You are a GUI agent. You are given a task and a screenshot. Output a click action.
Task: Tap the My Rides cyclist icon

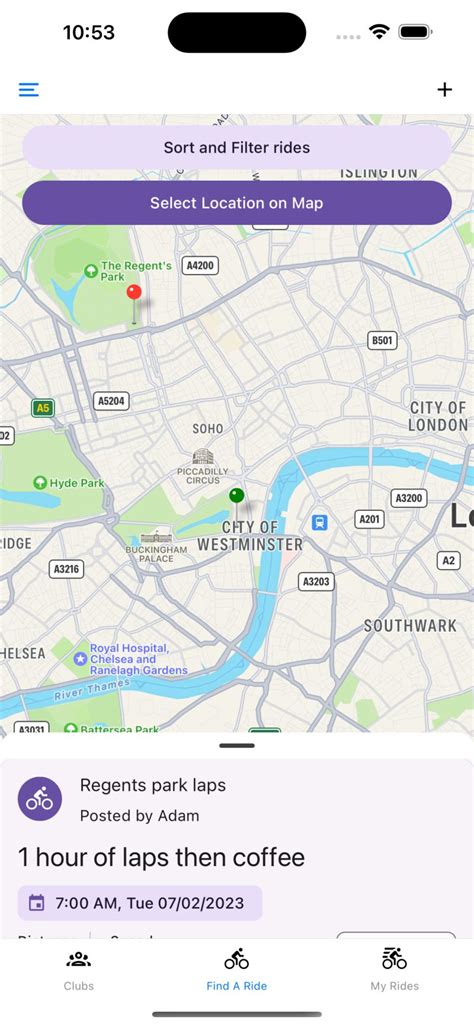[x=394, y=959]
